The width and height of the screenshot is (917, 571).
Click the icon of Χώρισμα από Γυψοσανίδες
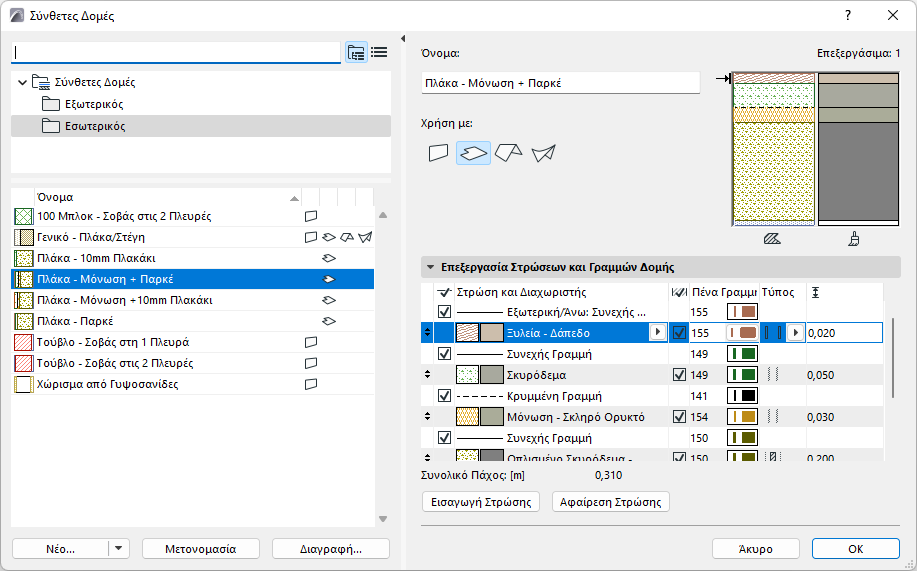pyautogui.click(x=23, y=384)
